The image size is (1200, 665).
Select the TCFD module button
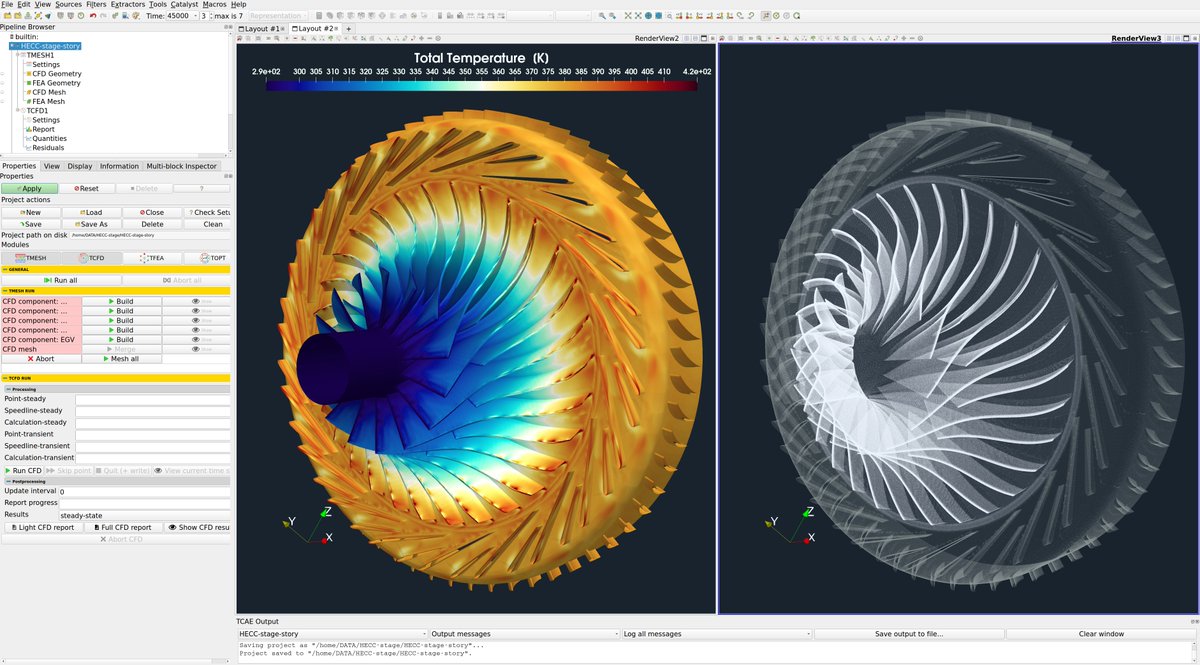click(91, 257)
